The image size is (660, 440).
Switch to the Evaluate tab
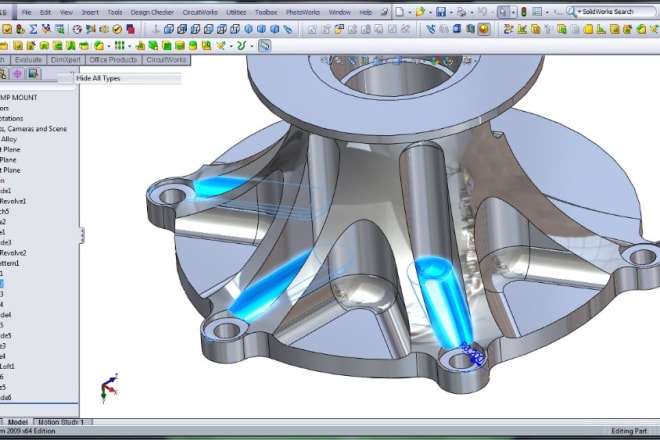28,60
